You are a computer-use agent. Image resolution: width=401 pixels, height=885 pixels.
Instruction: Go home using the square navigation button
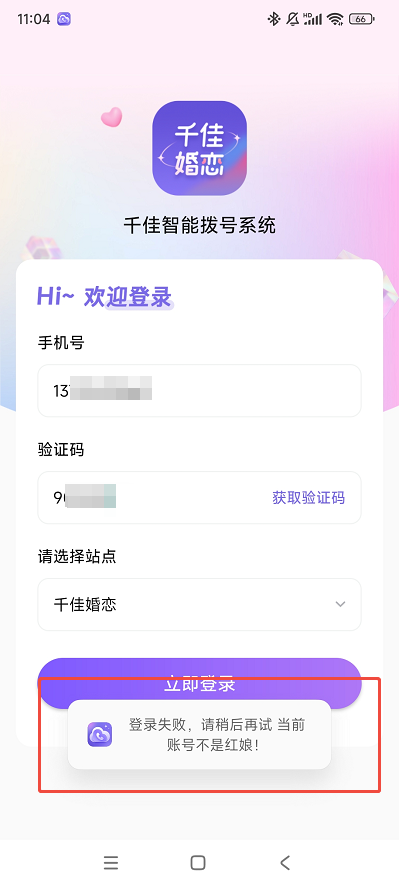(198, 862)
